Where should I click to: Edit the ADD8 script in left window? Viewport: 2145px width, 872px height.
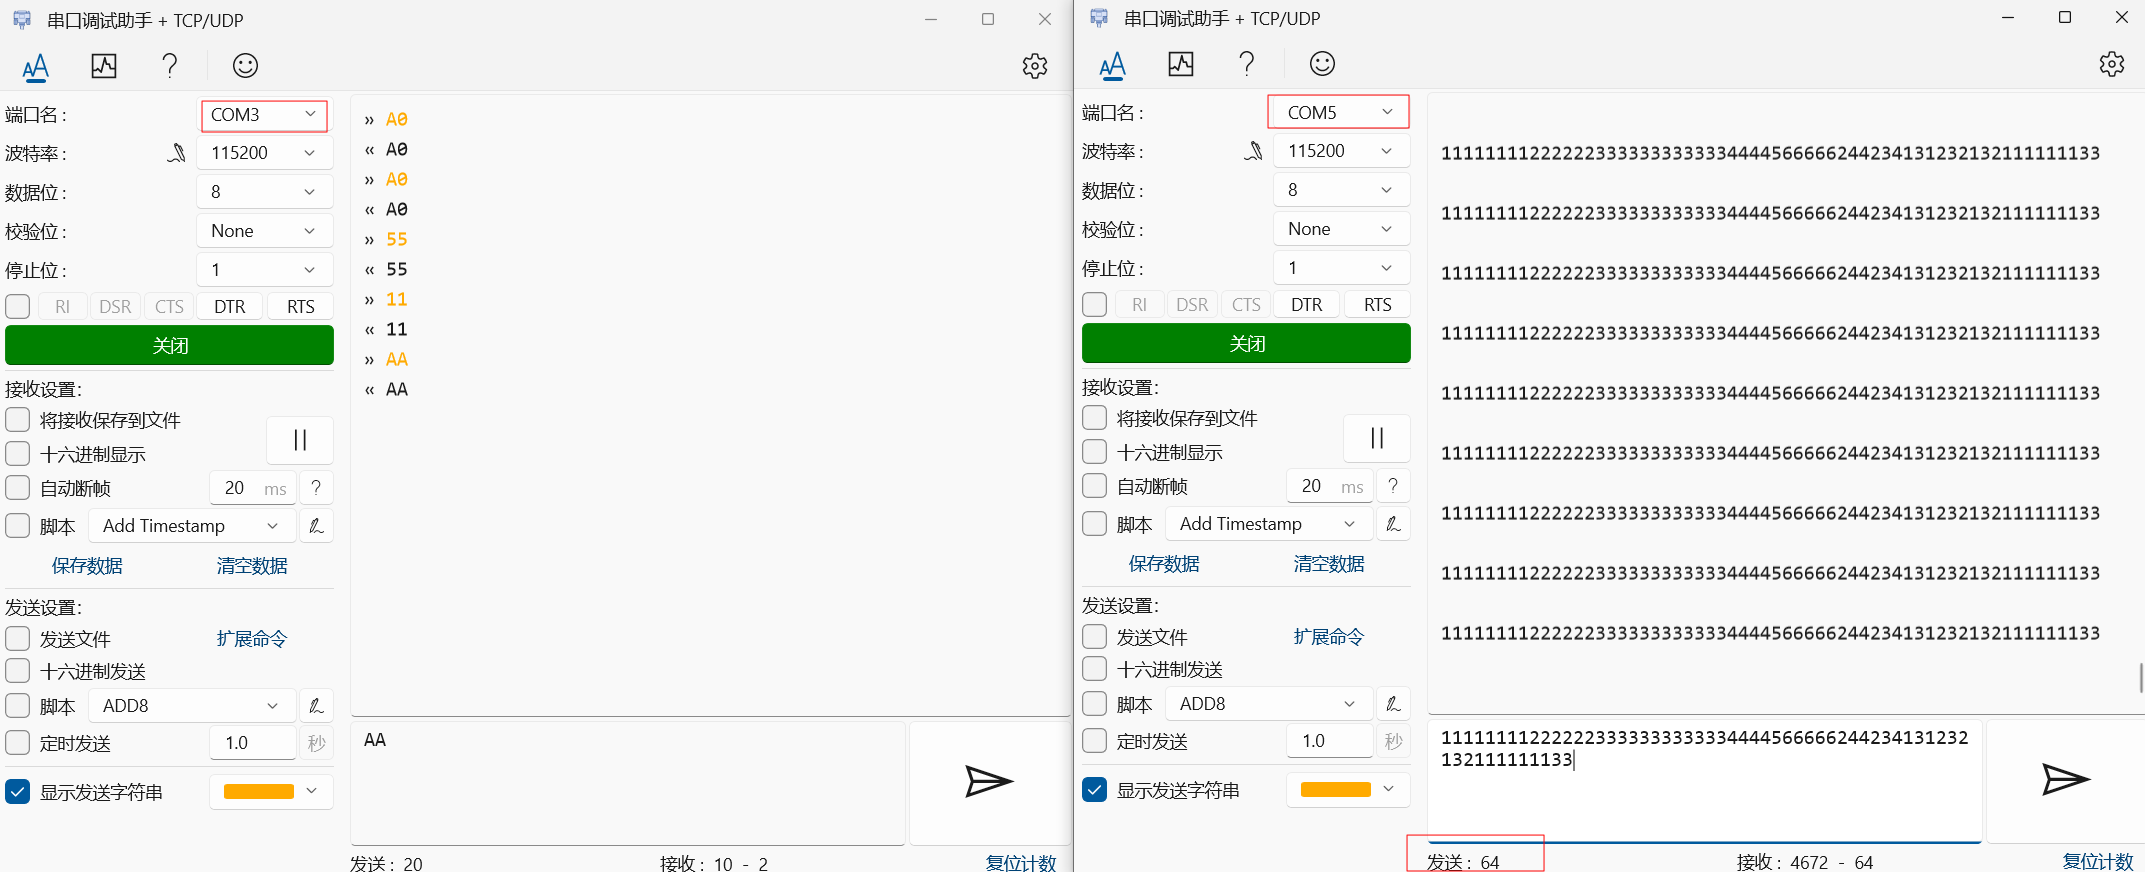(x=316, y=706)
